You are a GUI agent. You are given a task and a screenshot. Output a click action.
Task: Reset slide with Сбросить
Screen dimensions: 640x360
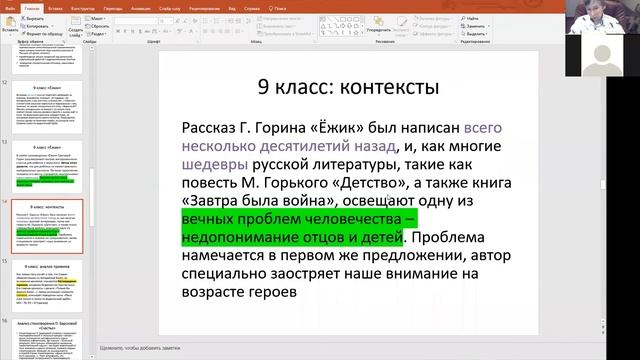[x=97, y=26]
